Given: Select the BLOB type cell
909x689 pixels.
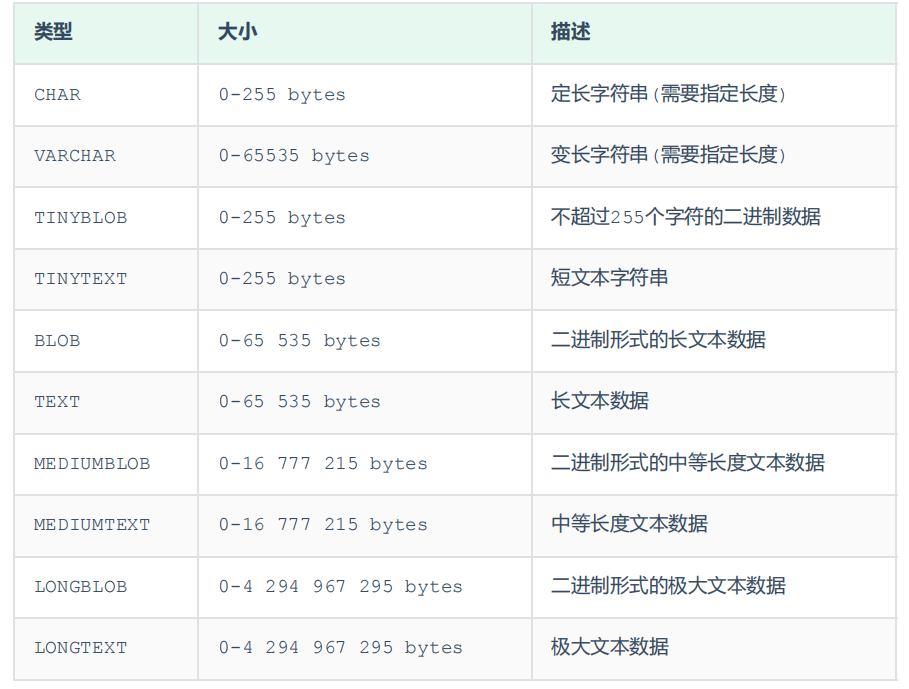Looking at the screenshot, I should pyautogui.click(x=57, y=341).
